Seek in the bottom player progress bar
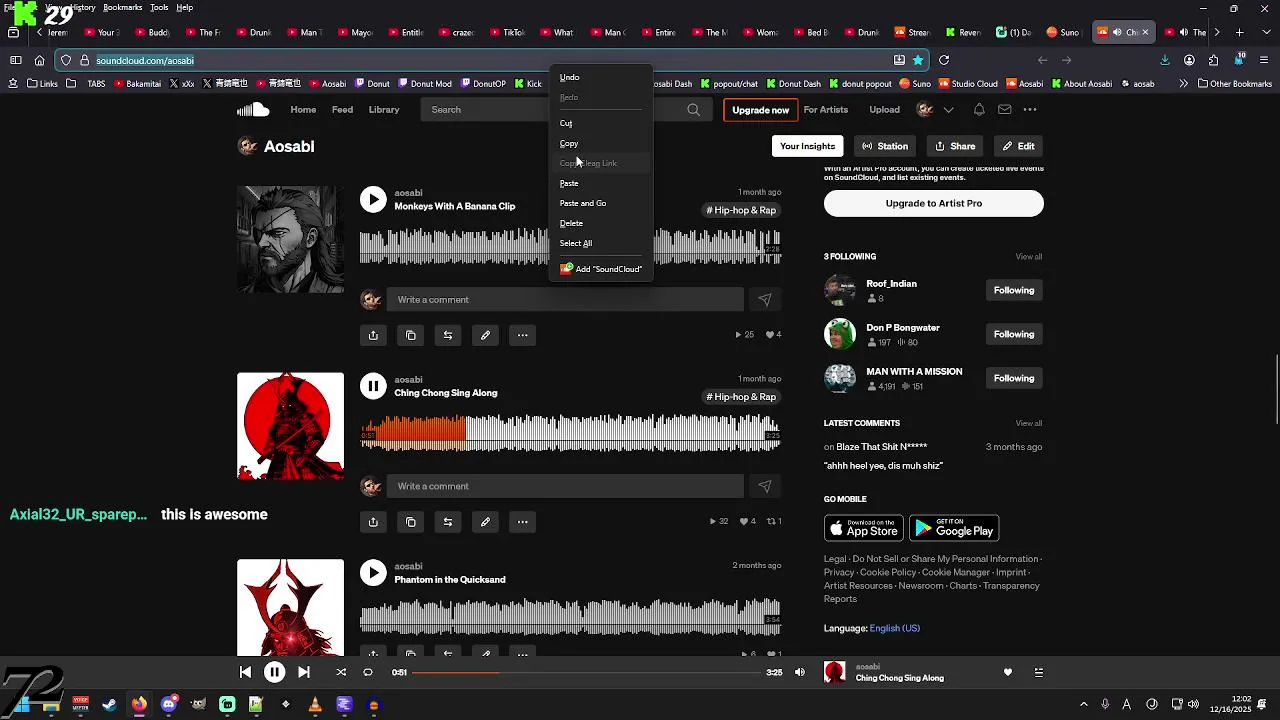1280x720 pixels. point(587,672)
